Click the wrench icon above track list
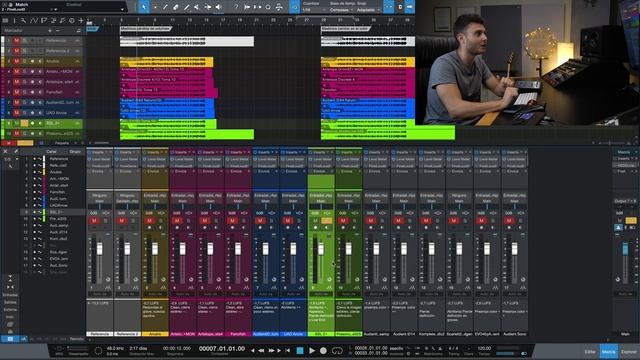 pos(24,20)
